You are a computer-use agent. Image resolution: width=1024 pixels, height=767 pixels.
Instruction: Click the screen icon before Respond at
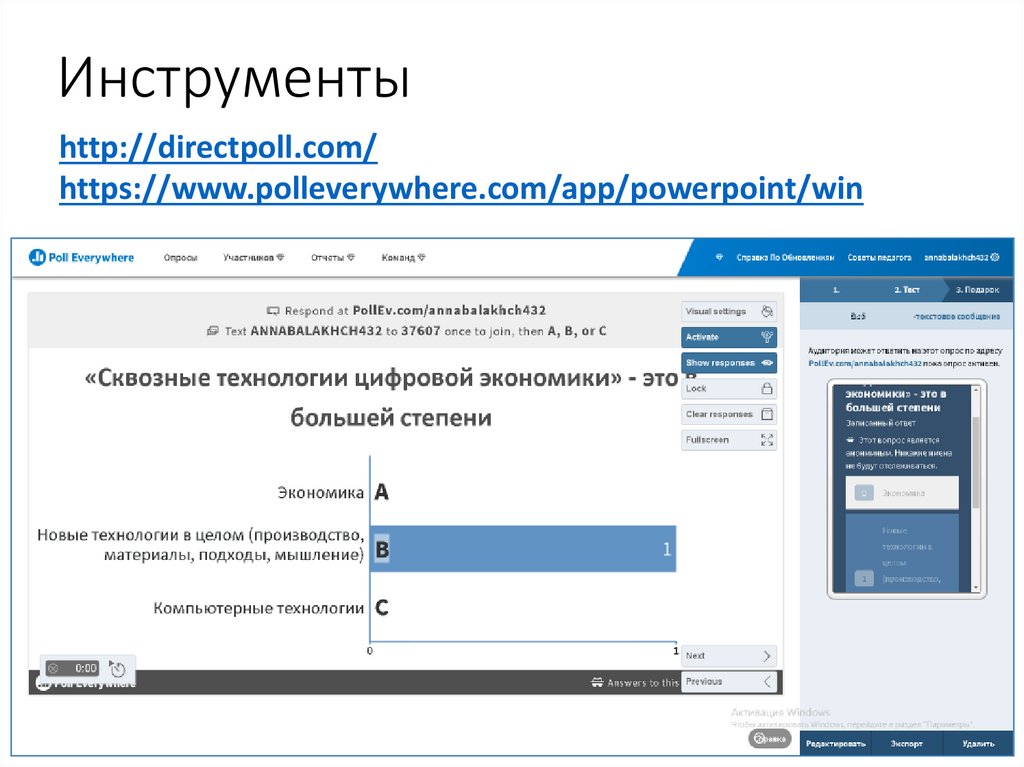click(x=273, y=311)
